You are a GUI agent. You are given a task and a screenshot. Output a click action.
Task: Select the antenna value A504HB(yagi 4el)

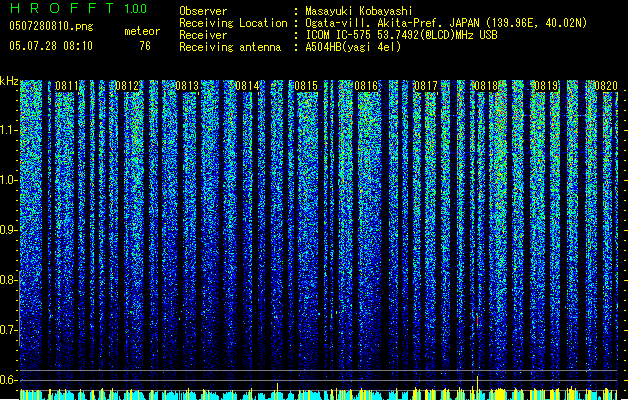[353, 47]
